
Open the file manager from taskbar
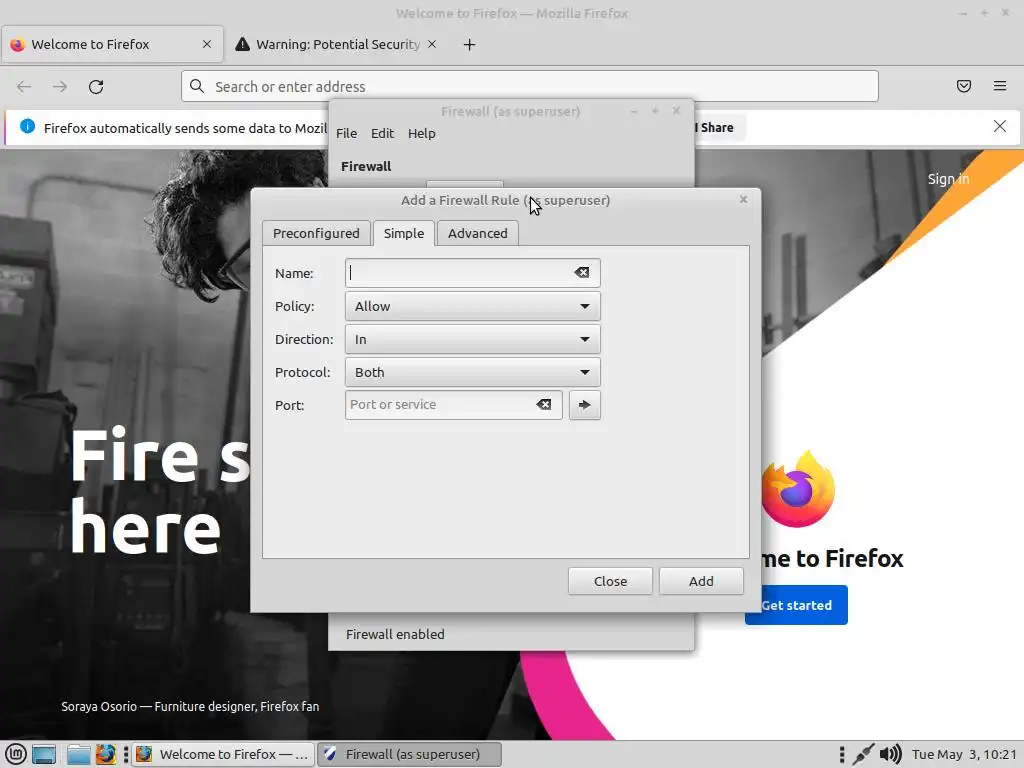(x=78, y=754)
